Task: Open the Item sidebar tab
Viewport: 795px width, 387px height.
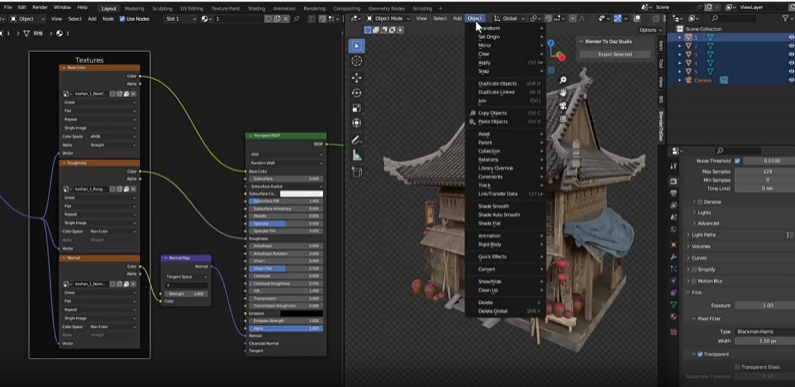Action: [661, 46]
